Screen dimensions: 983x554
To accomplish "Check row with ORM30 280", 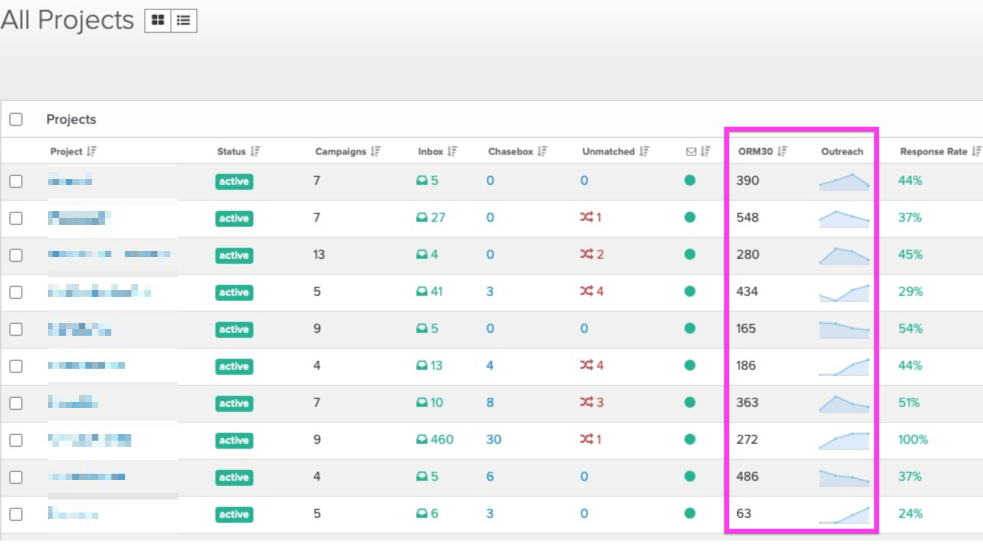I will click(x=16, y=256).
